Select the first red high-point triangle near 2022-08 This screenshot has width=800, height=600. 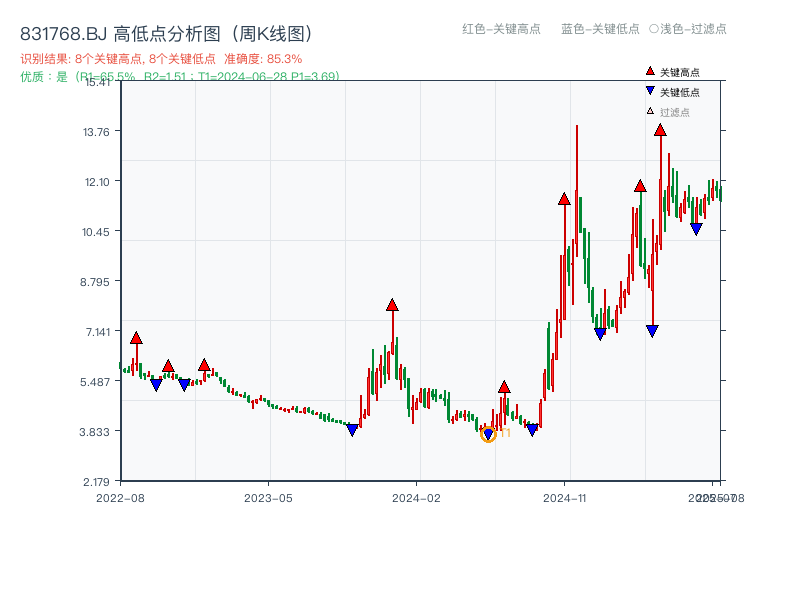[x=136, y=338]
